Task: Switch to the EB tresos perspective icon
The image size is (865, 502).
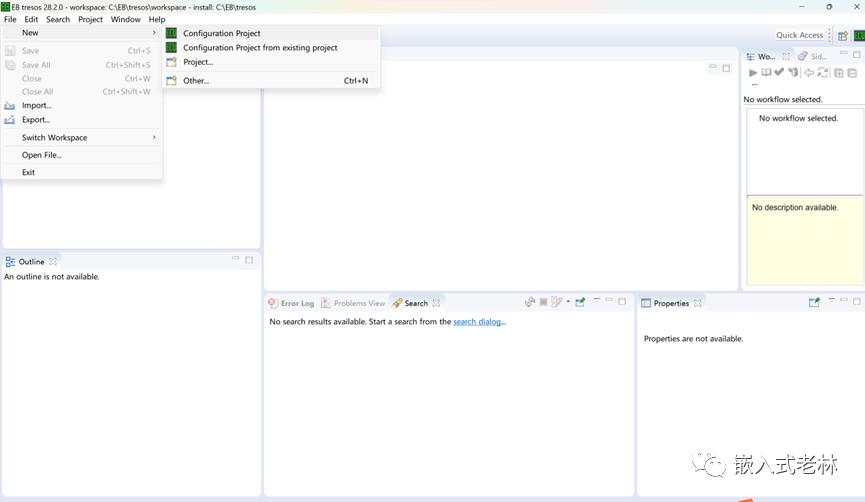Action: click(x=859, y=36)
